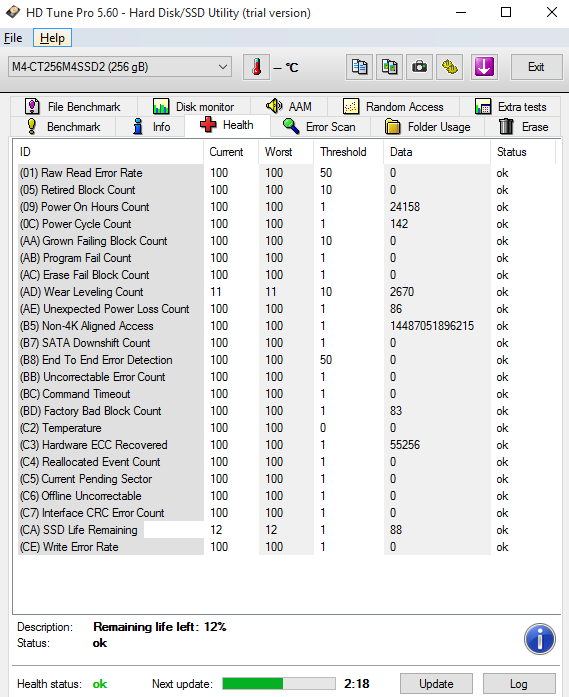Click the blue information icon
Screen dimensions: 569x697
click(540, 639)
